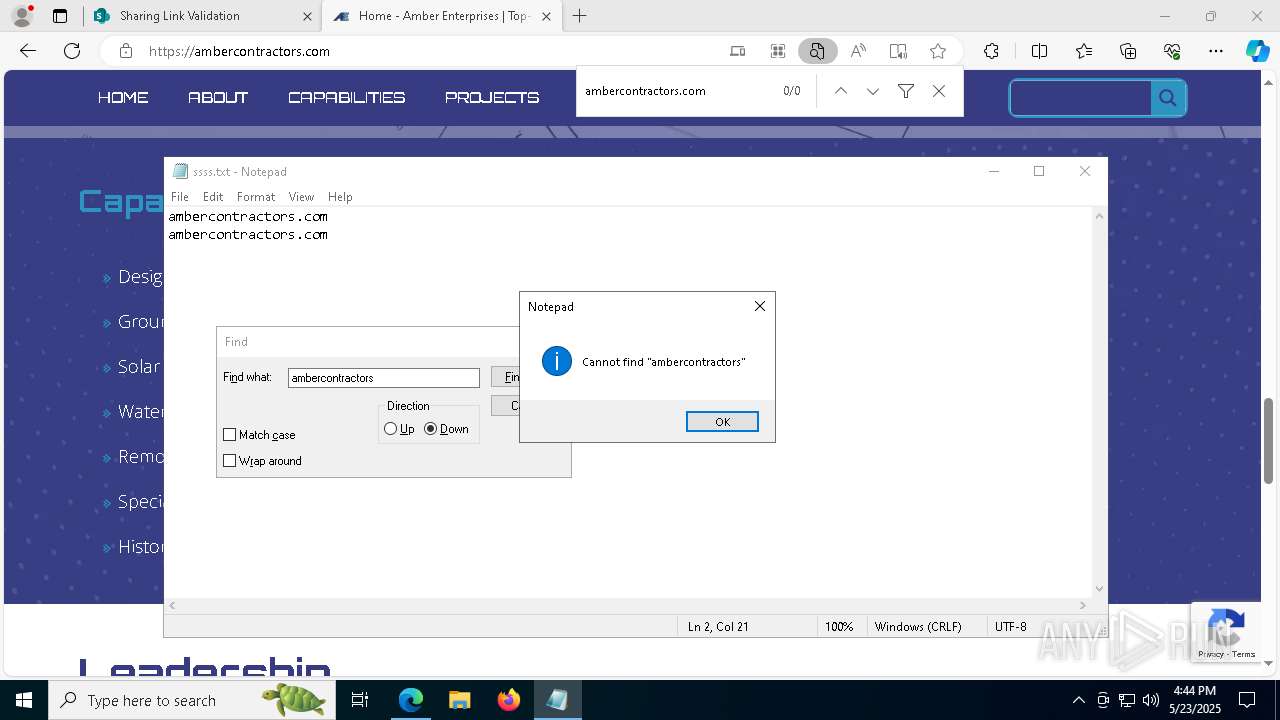Open the Extensions puzzle icon
Viewport: 1280px width, 720px height.
tap(991, 51)
